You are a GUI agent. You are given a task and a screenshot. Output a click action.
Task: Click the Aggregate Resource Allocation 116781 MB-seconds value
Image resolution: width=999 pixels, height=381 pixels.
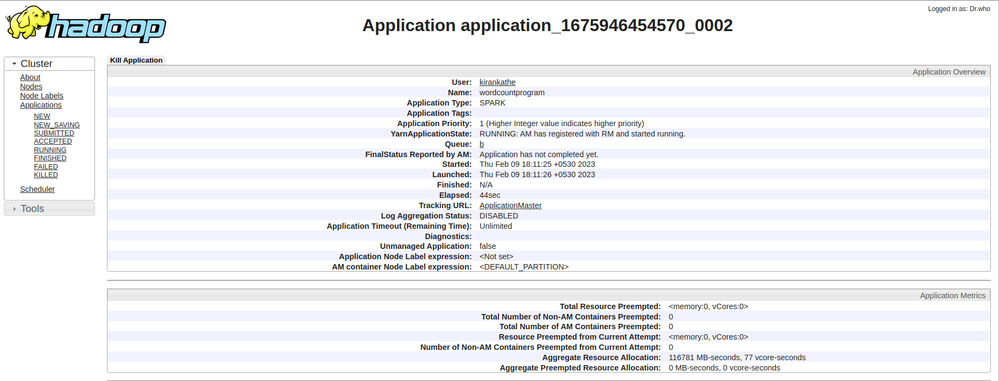737,357
